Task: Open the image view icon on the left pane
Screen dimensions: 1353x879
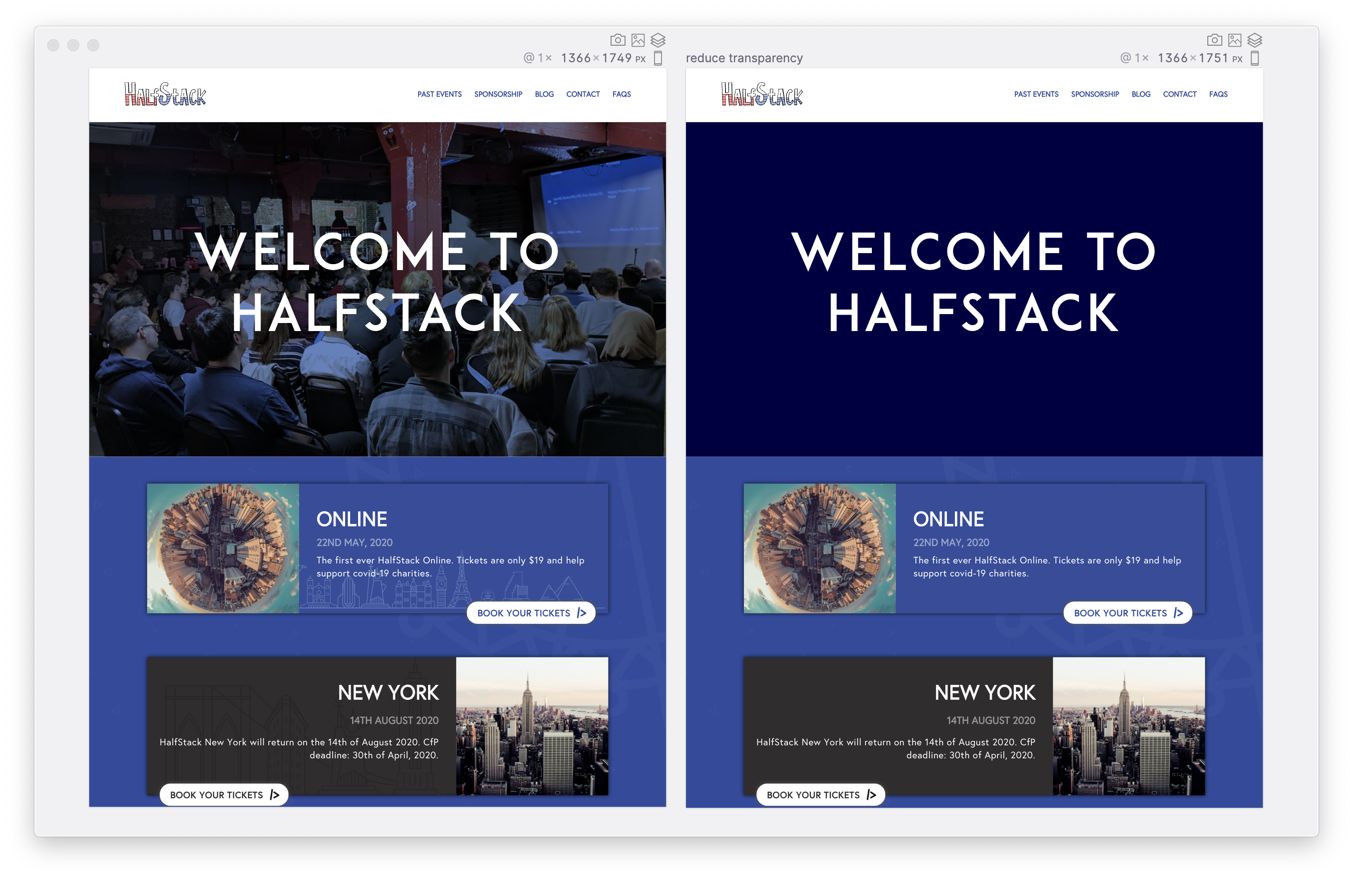Action: (637, 39)
